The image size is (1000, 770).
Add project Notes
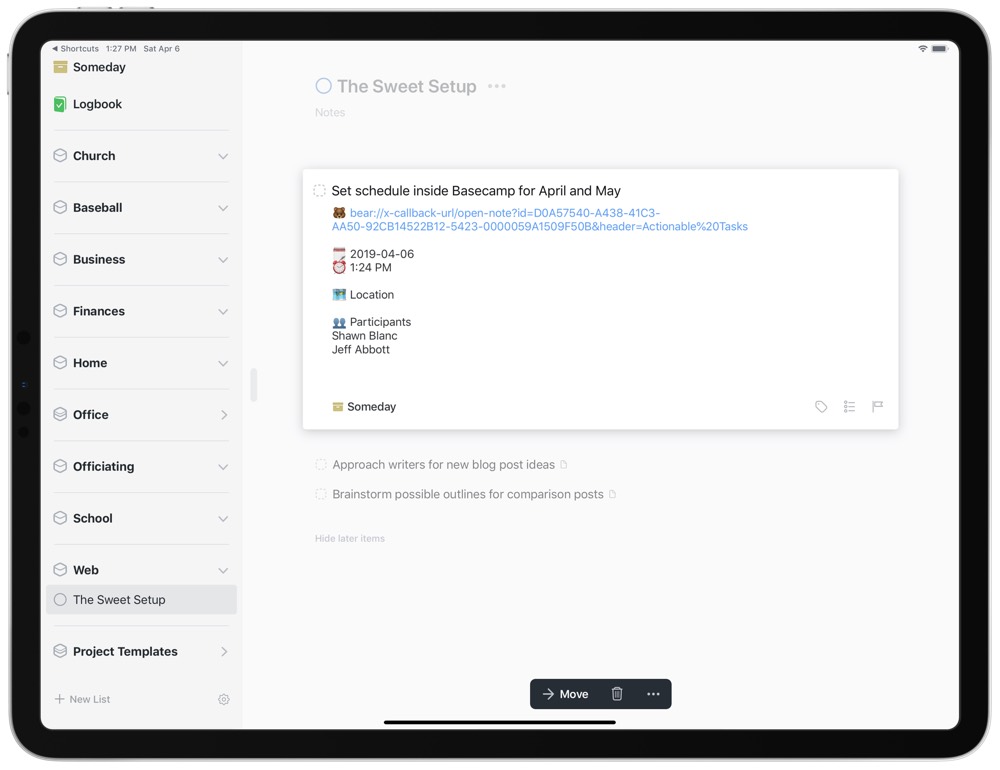coord(330,112)
